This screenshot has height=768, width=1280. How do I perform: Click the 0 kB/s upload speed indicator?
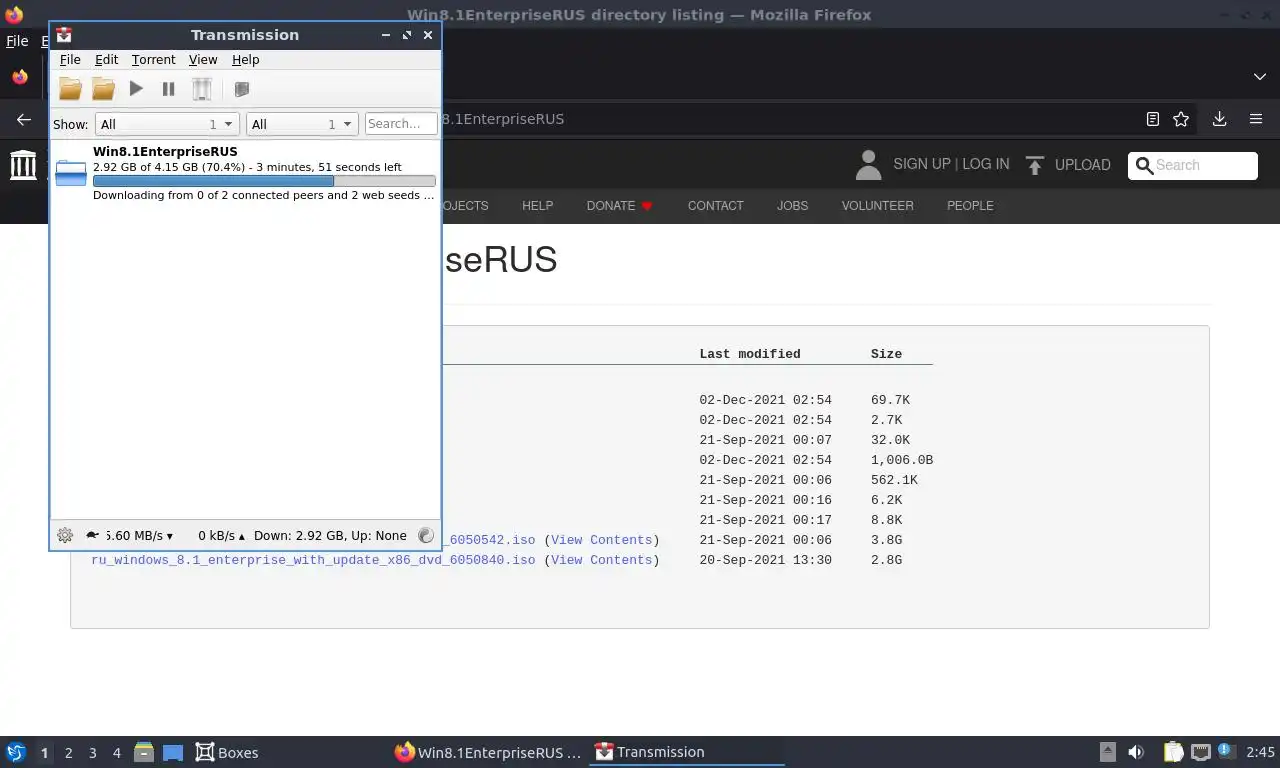point(221,535)
